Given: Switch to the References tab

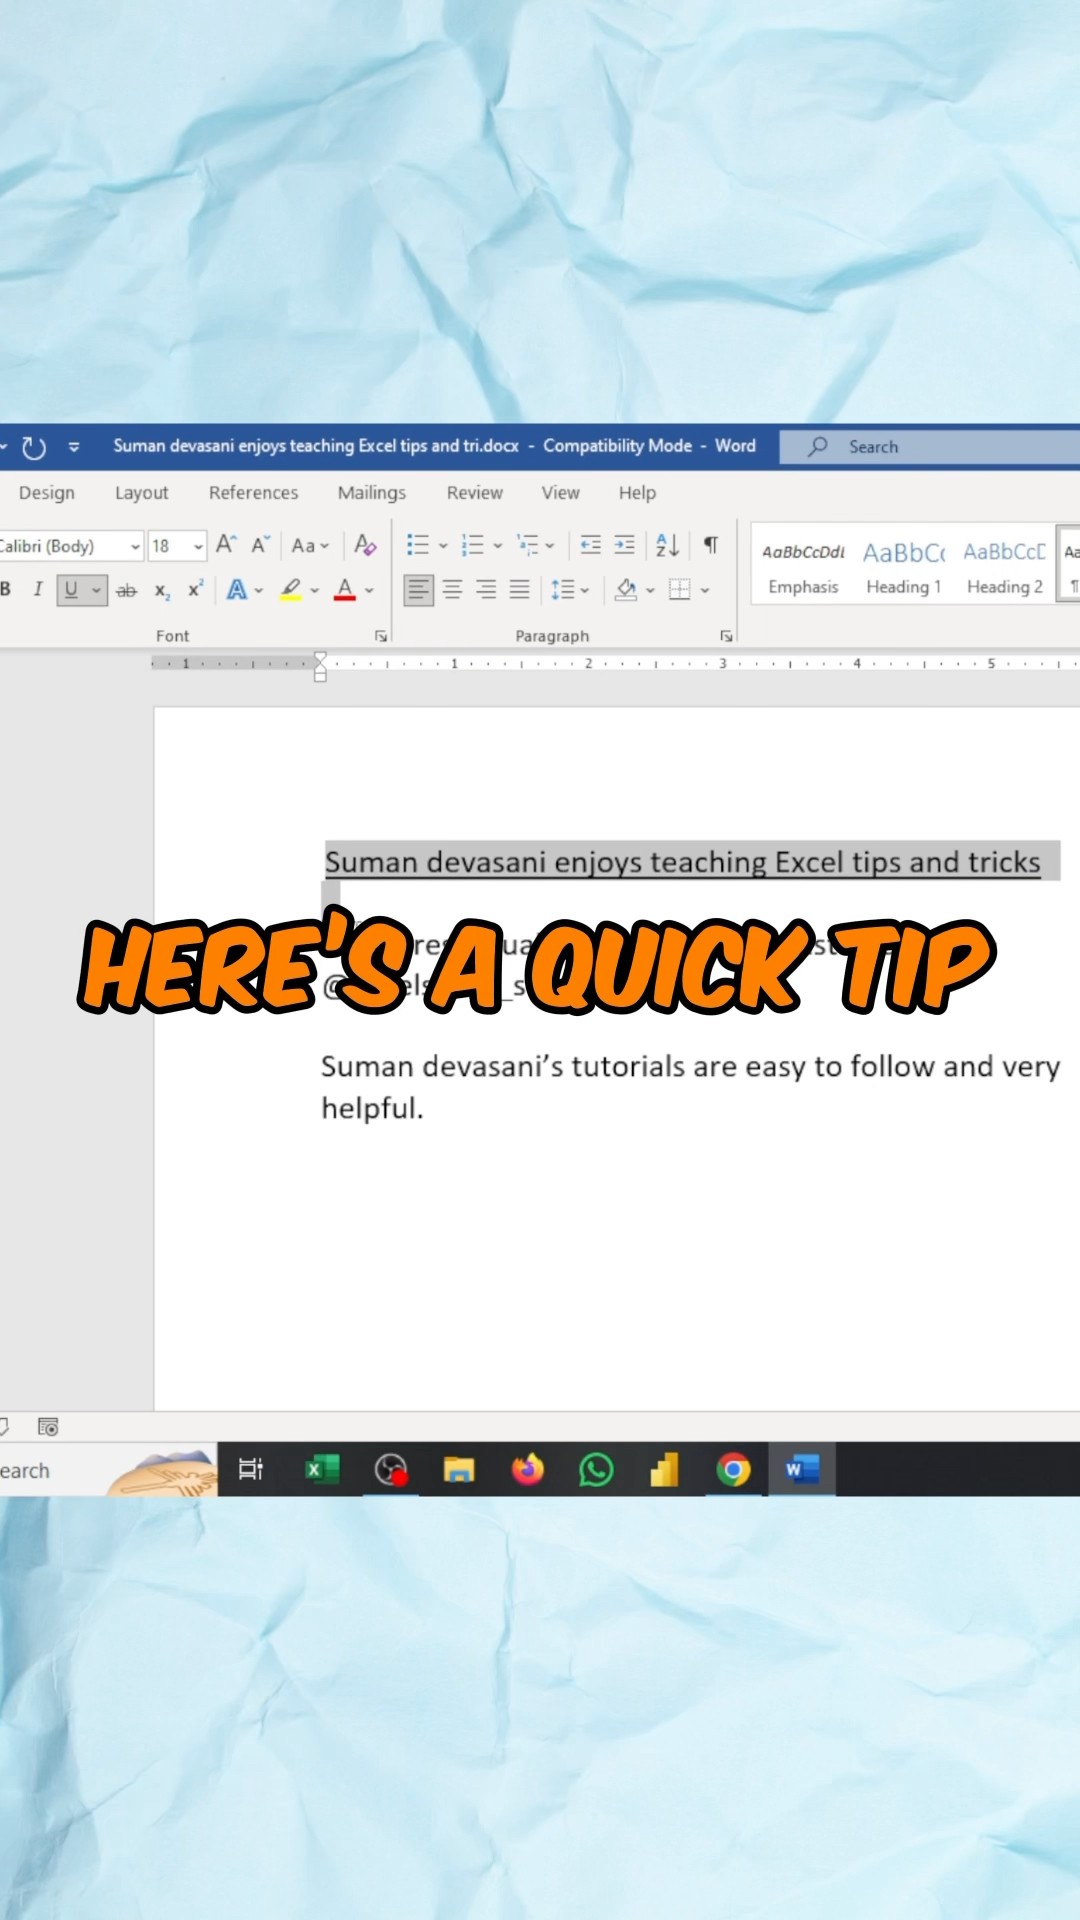Looking at the screenshot, I should point(253,493).
